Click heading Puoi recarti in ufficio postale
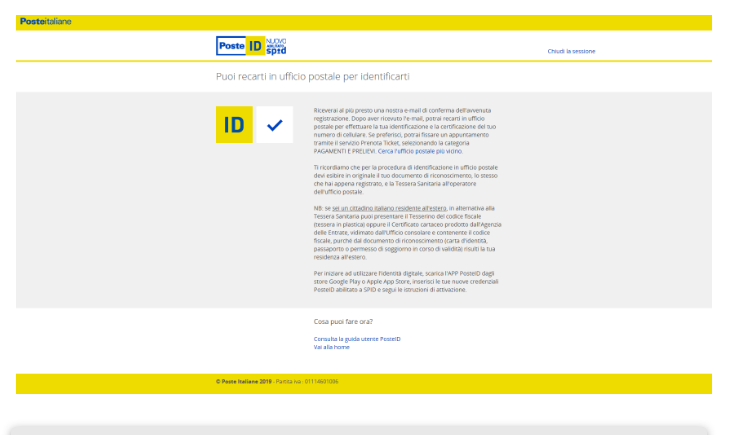The image size is (736, 435). click(x=313, y=76)
